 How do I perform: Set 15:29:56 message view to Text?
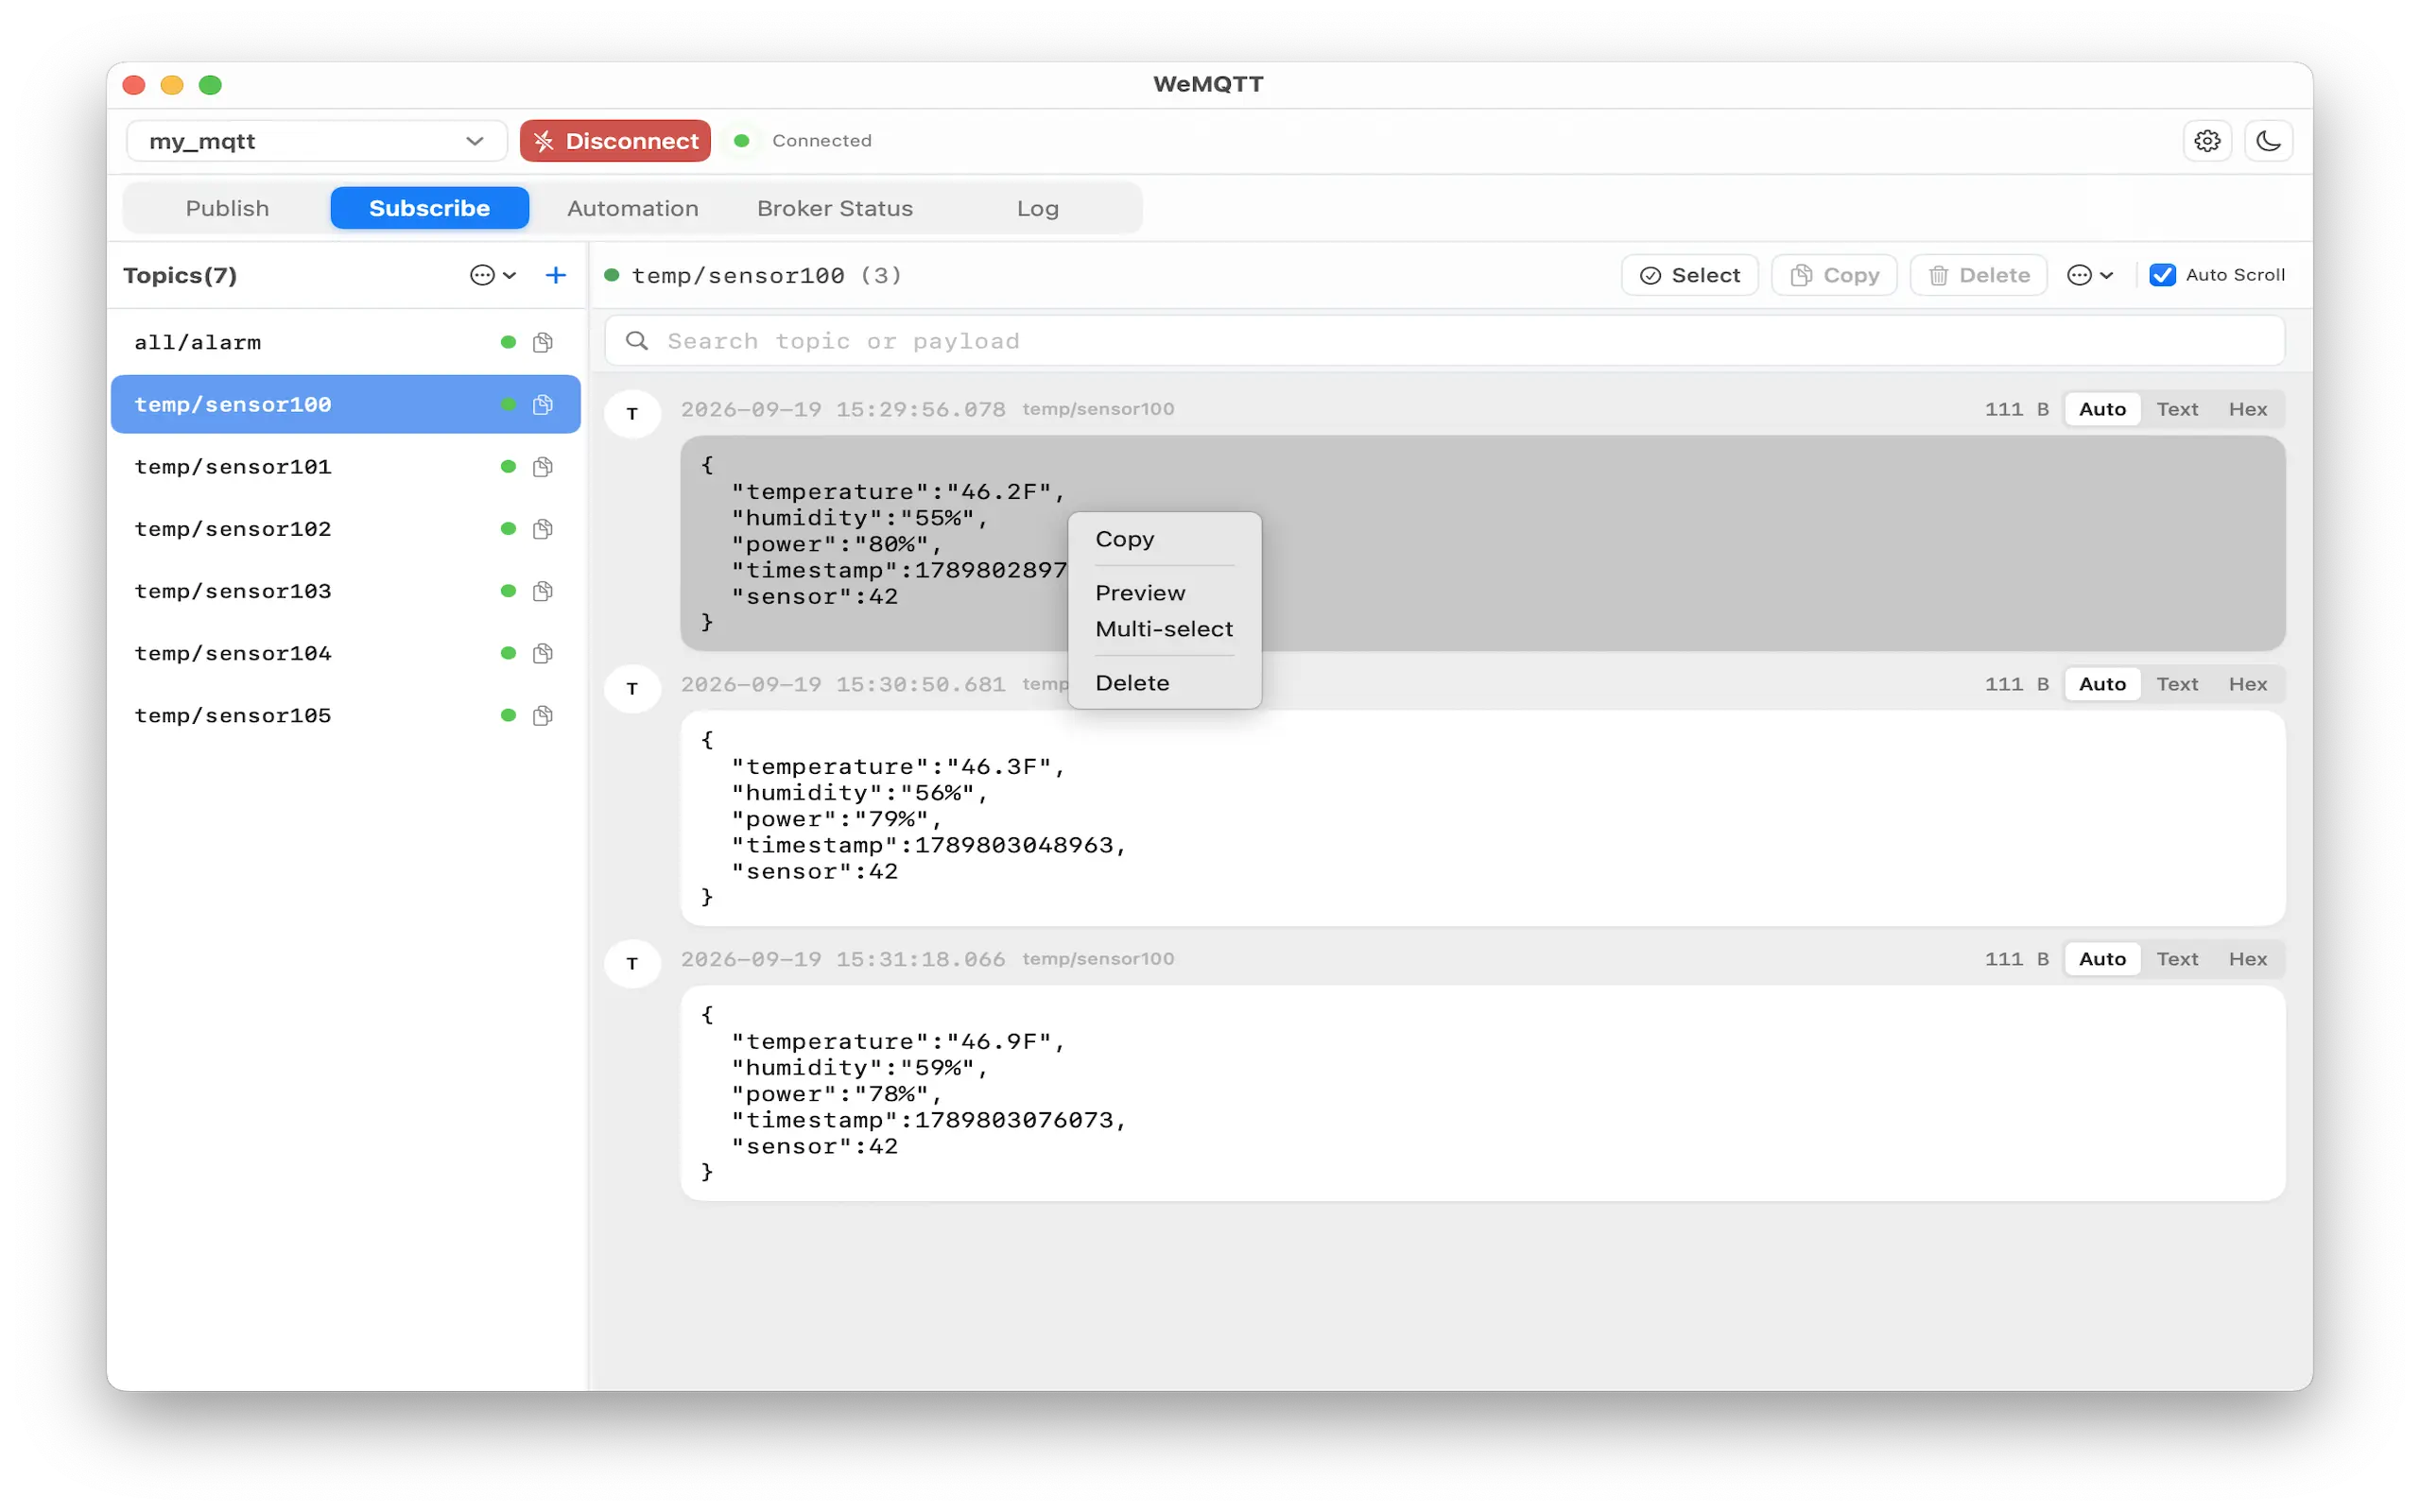(x=2176, y=409)
